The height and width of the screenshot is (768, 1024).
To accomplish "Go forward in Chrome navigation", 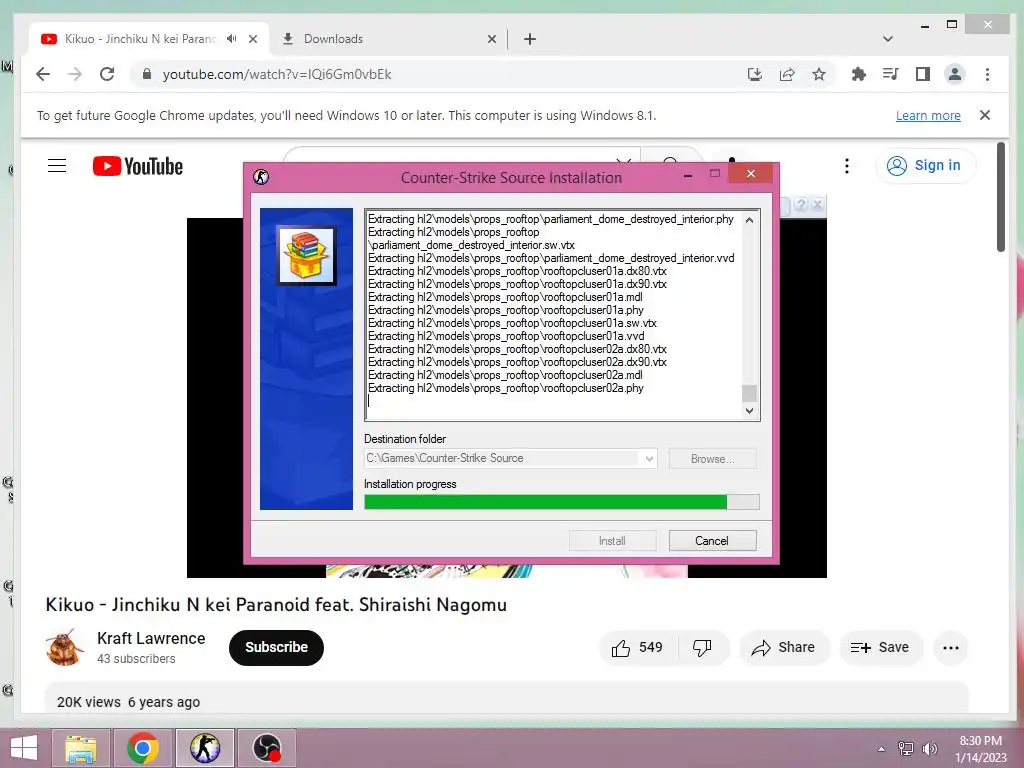I will click(75, 74).
